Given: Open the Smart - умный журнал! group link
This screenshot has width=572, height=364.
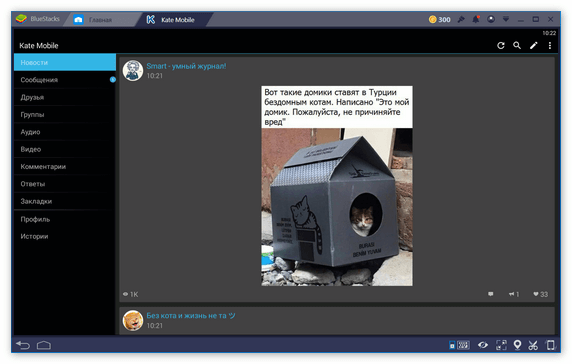Looking at the screenshot, I should (186, 66).
